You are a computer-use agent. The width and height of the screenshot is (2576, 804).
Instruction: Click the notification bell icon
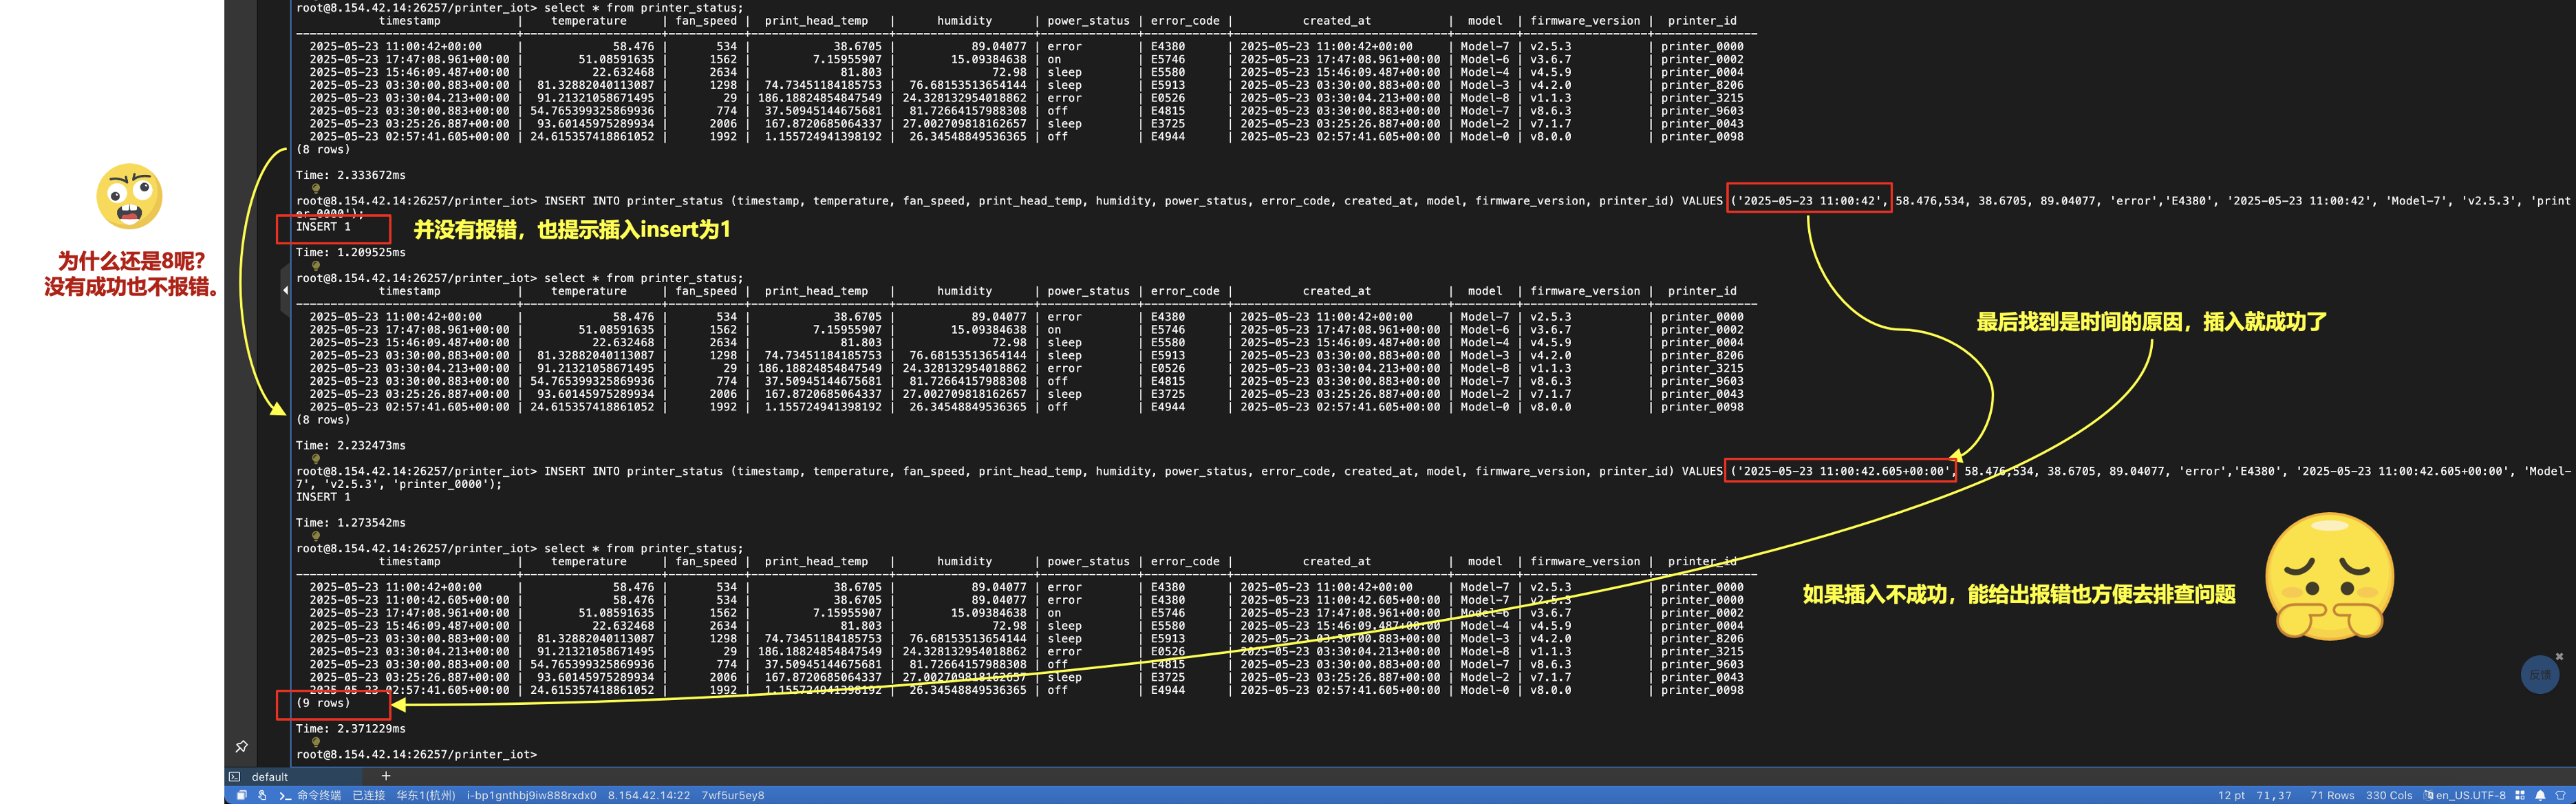click(x=2540, y=796)
